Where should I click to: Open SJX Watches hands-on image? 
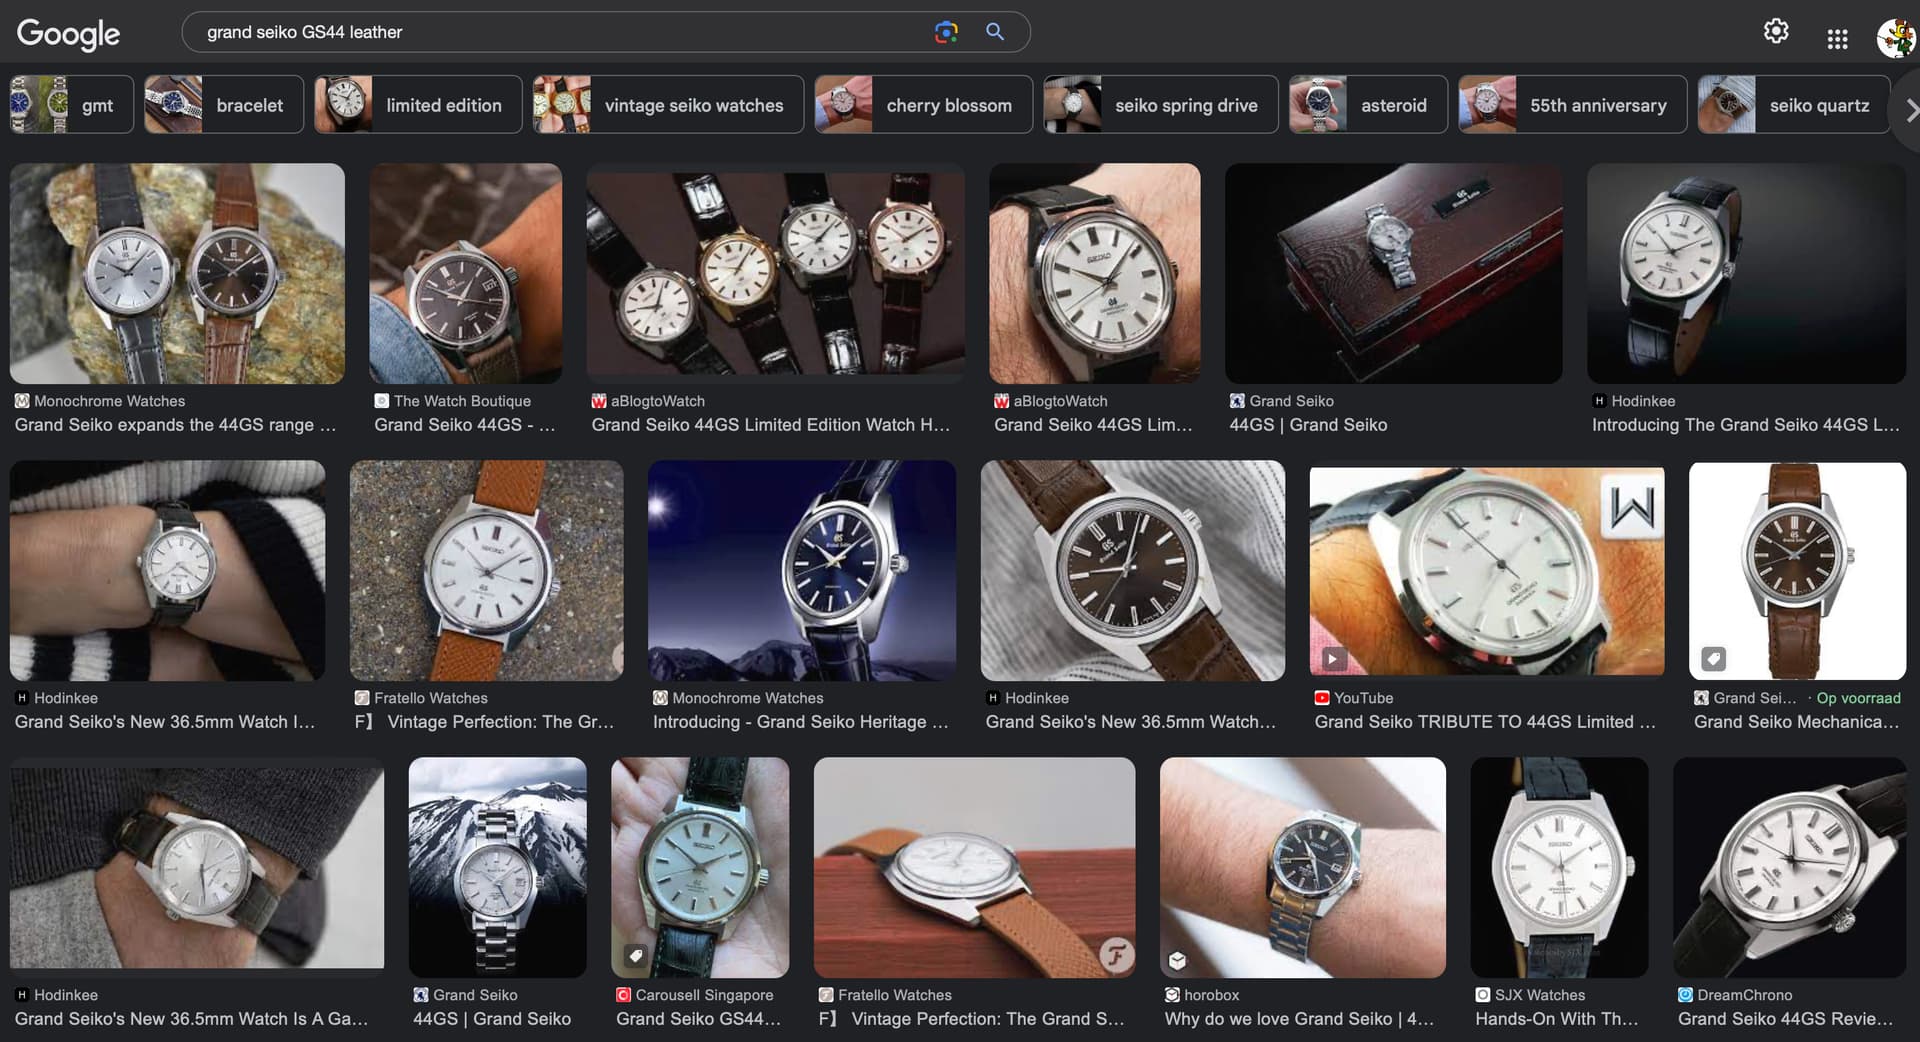click(1559, 867)
